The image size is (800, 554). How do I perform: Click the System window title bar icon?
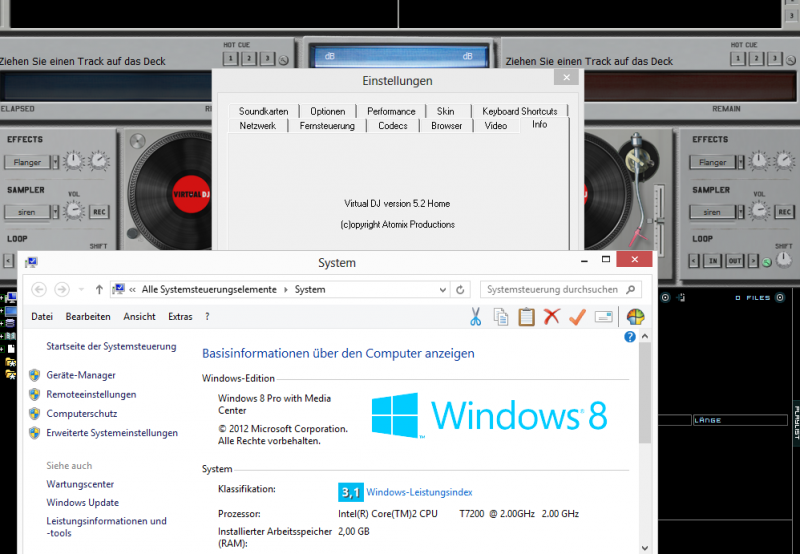click(x=31, y=262)
